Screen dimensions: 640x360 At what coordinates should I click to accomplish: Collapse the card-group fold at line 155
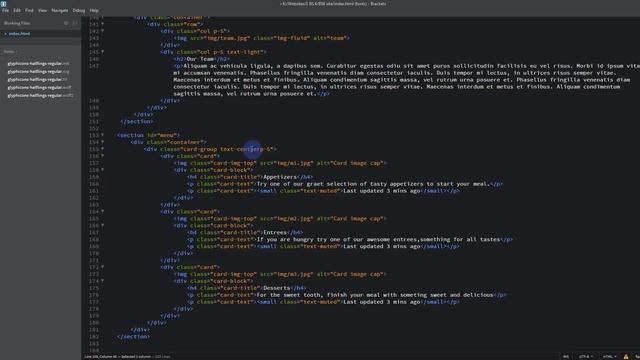coord(102,149)
